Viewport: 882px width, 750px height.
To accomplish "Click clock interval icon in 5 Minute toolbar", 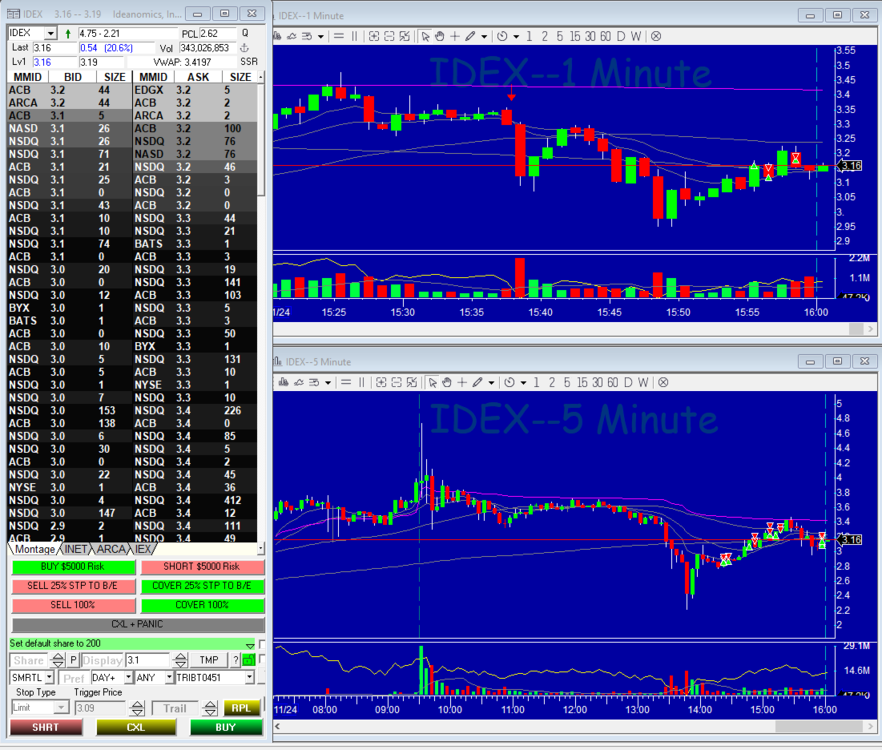I will click(x=509, y=382).
